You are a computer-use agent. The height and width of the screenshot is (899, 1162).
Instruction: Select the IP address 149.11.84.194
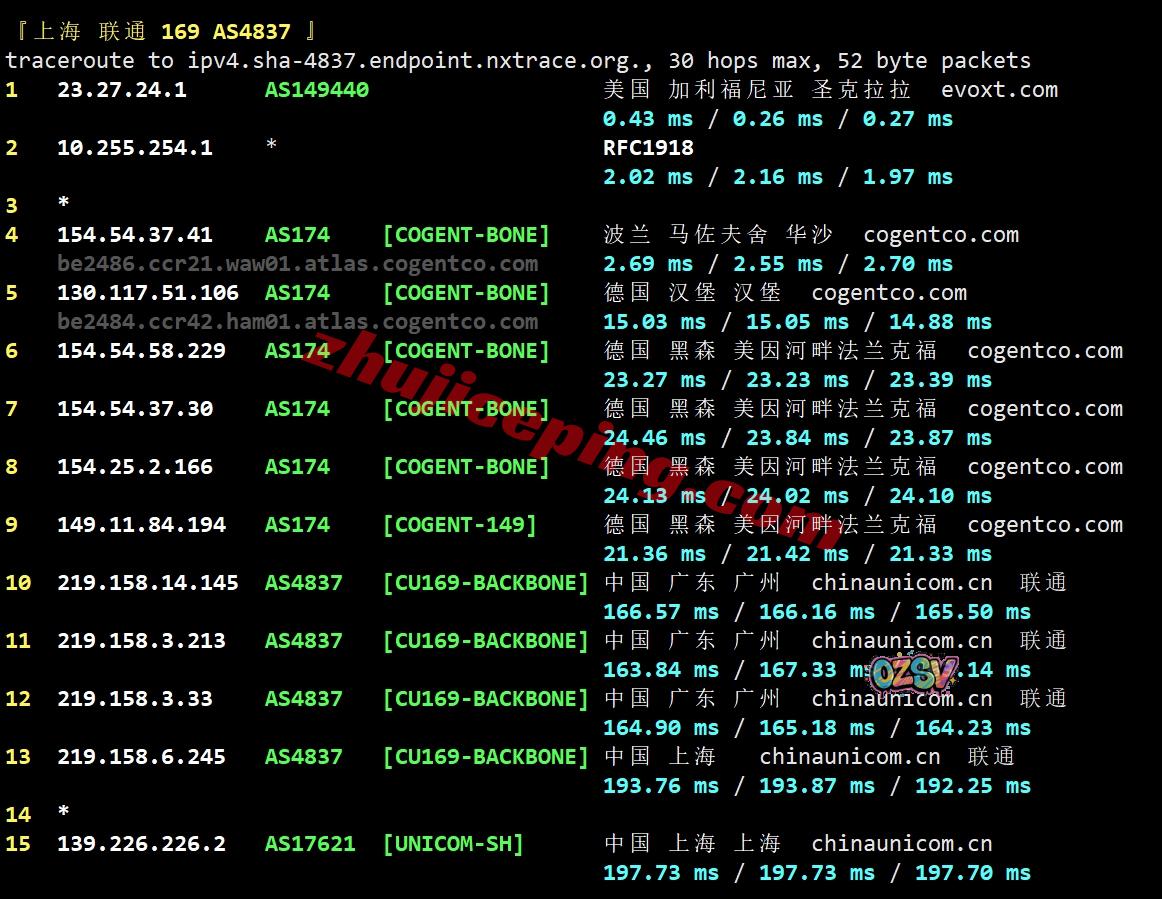[x=141, y=525]
